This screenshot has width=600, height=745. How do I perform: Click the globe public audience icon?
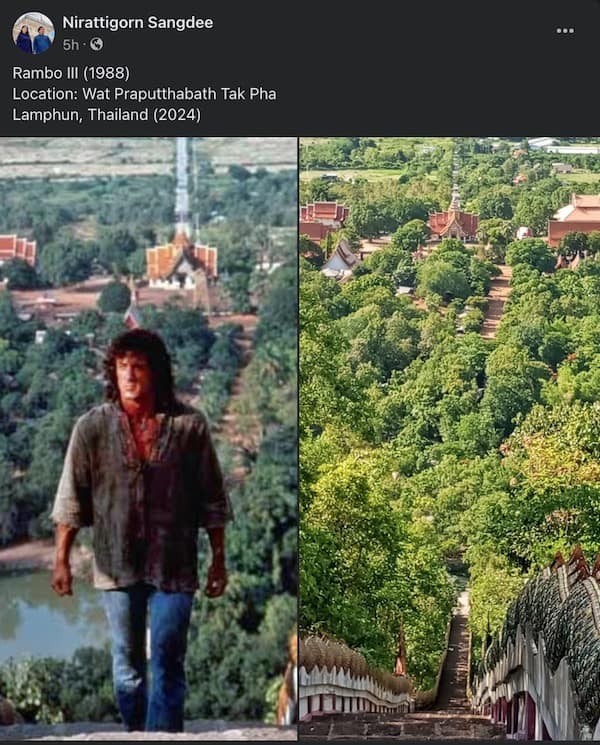96,44
